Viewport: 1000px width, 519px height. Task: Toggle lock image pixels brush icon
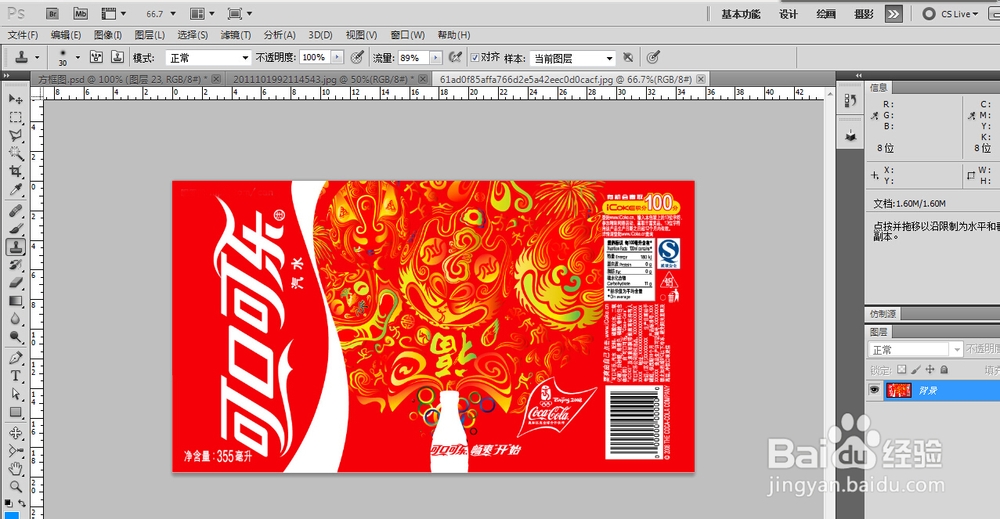coord(916,370)
